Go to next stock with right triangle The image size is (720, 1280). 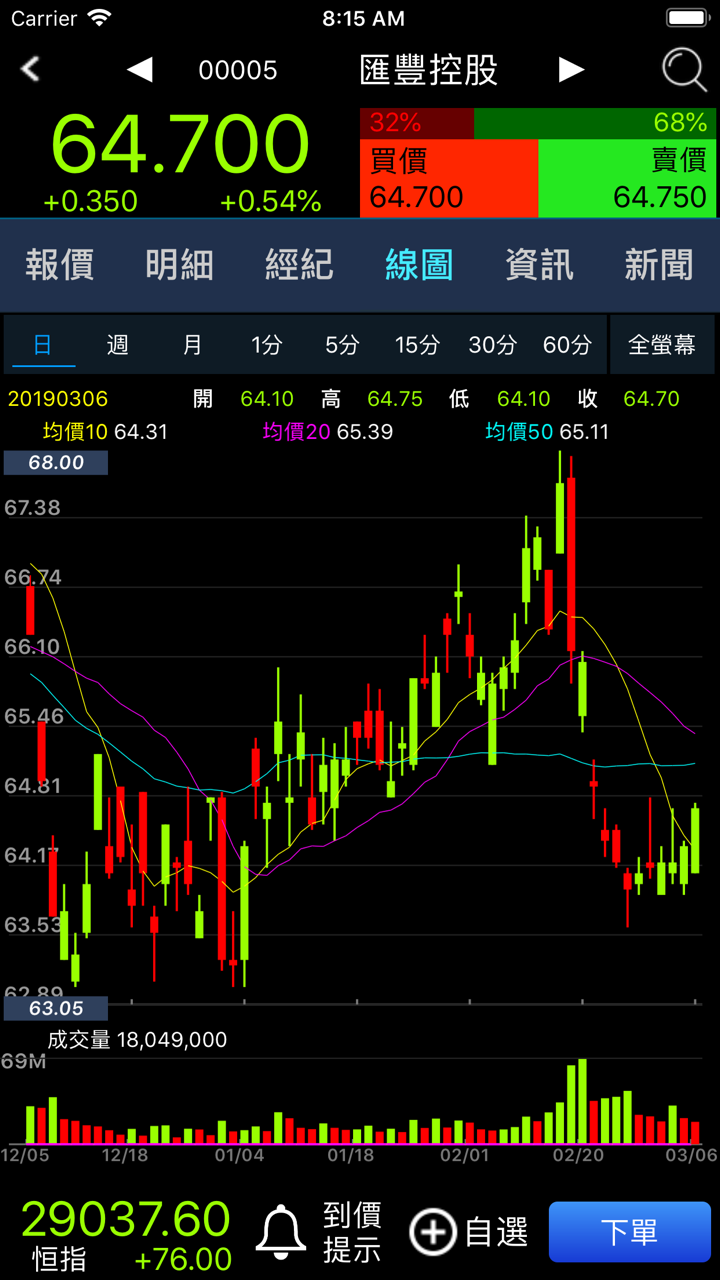(571, 69)
